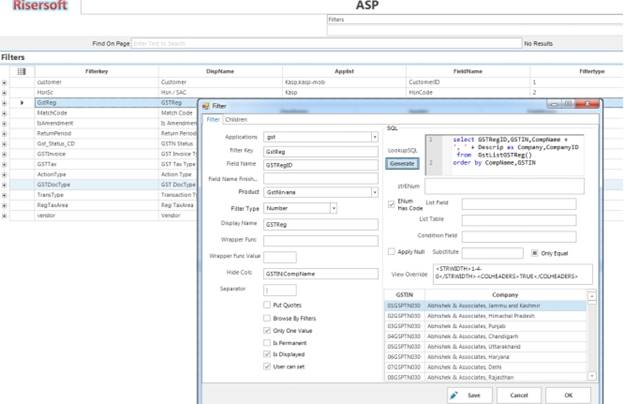Click the Find On Page search box
624x404 pixels.
coord(326,43)
